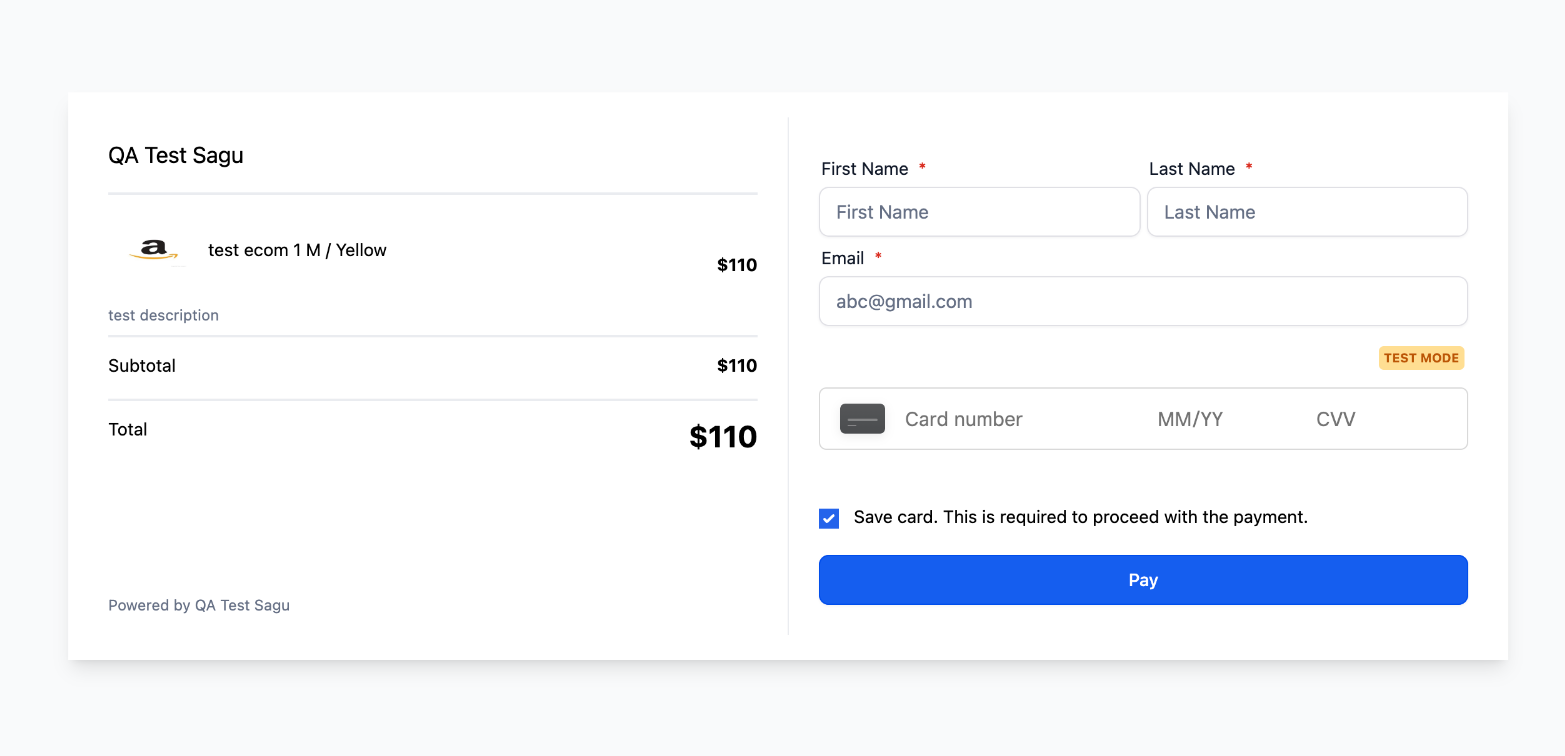Click the Amazon logo product thumbnail

tap(154, 250)
